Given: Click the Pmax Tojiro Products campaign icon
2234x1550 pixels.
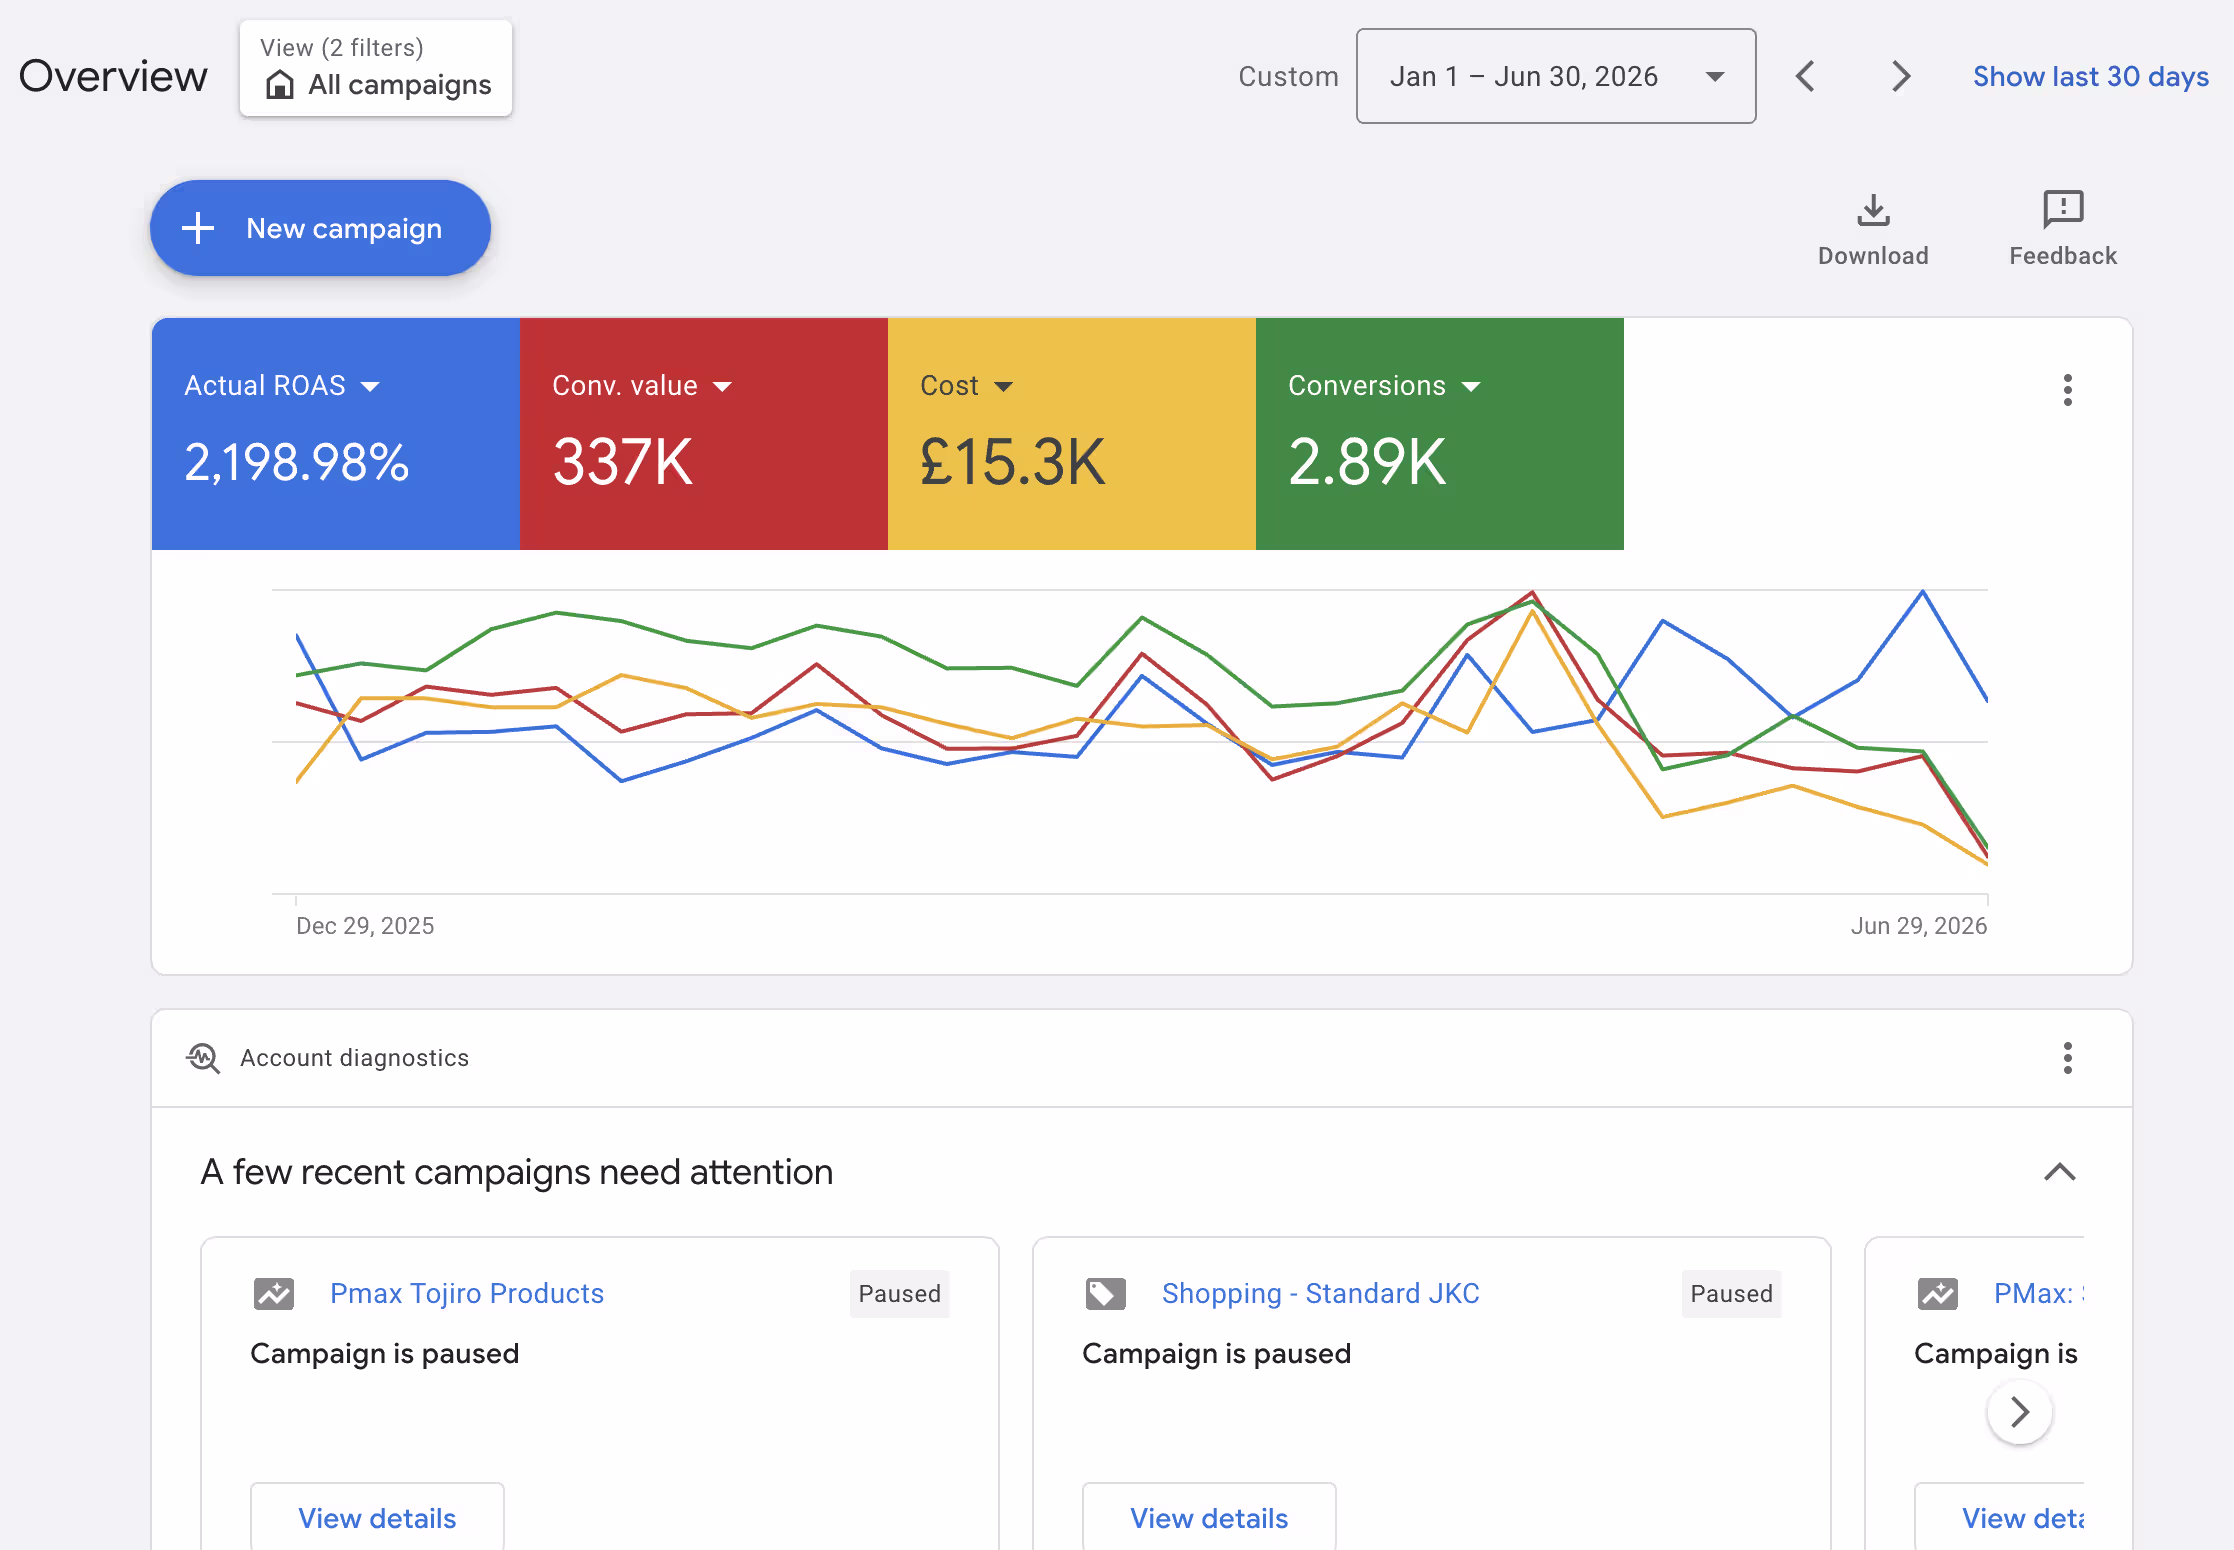Looking at the screenshot, I should pos(273,1293).
